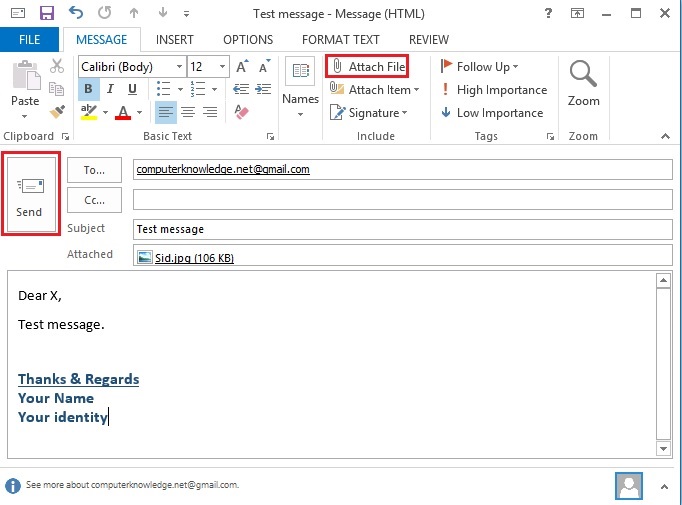Open the FILE tab
Image resolution: width=682 pixels, height=505 pixels.
pyautogui.click(x=29, y=40)
